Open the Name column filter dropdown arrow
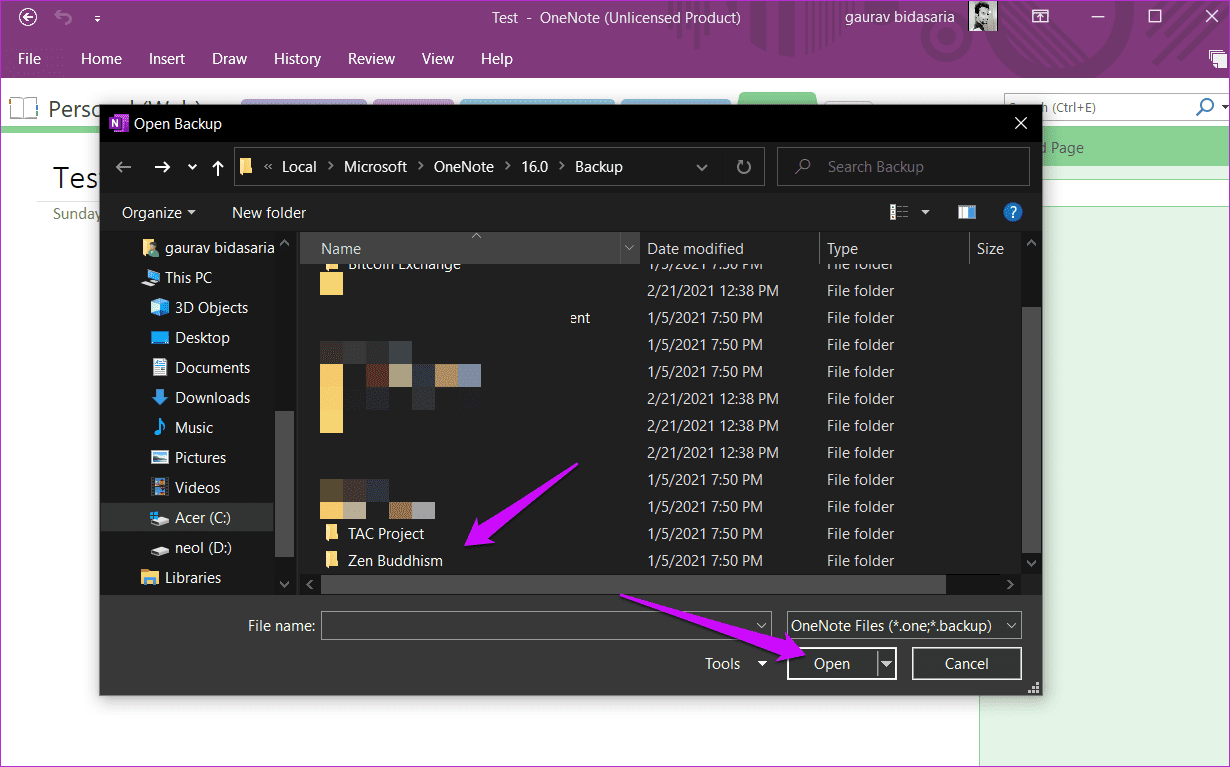Viewport: 1230px width, 767px height. [x=629, y=248]
